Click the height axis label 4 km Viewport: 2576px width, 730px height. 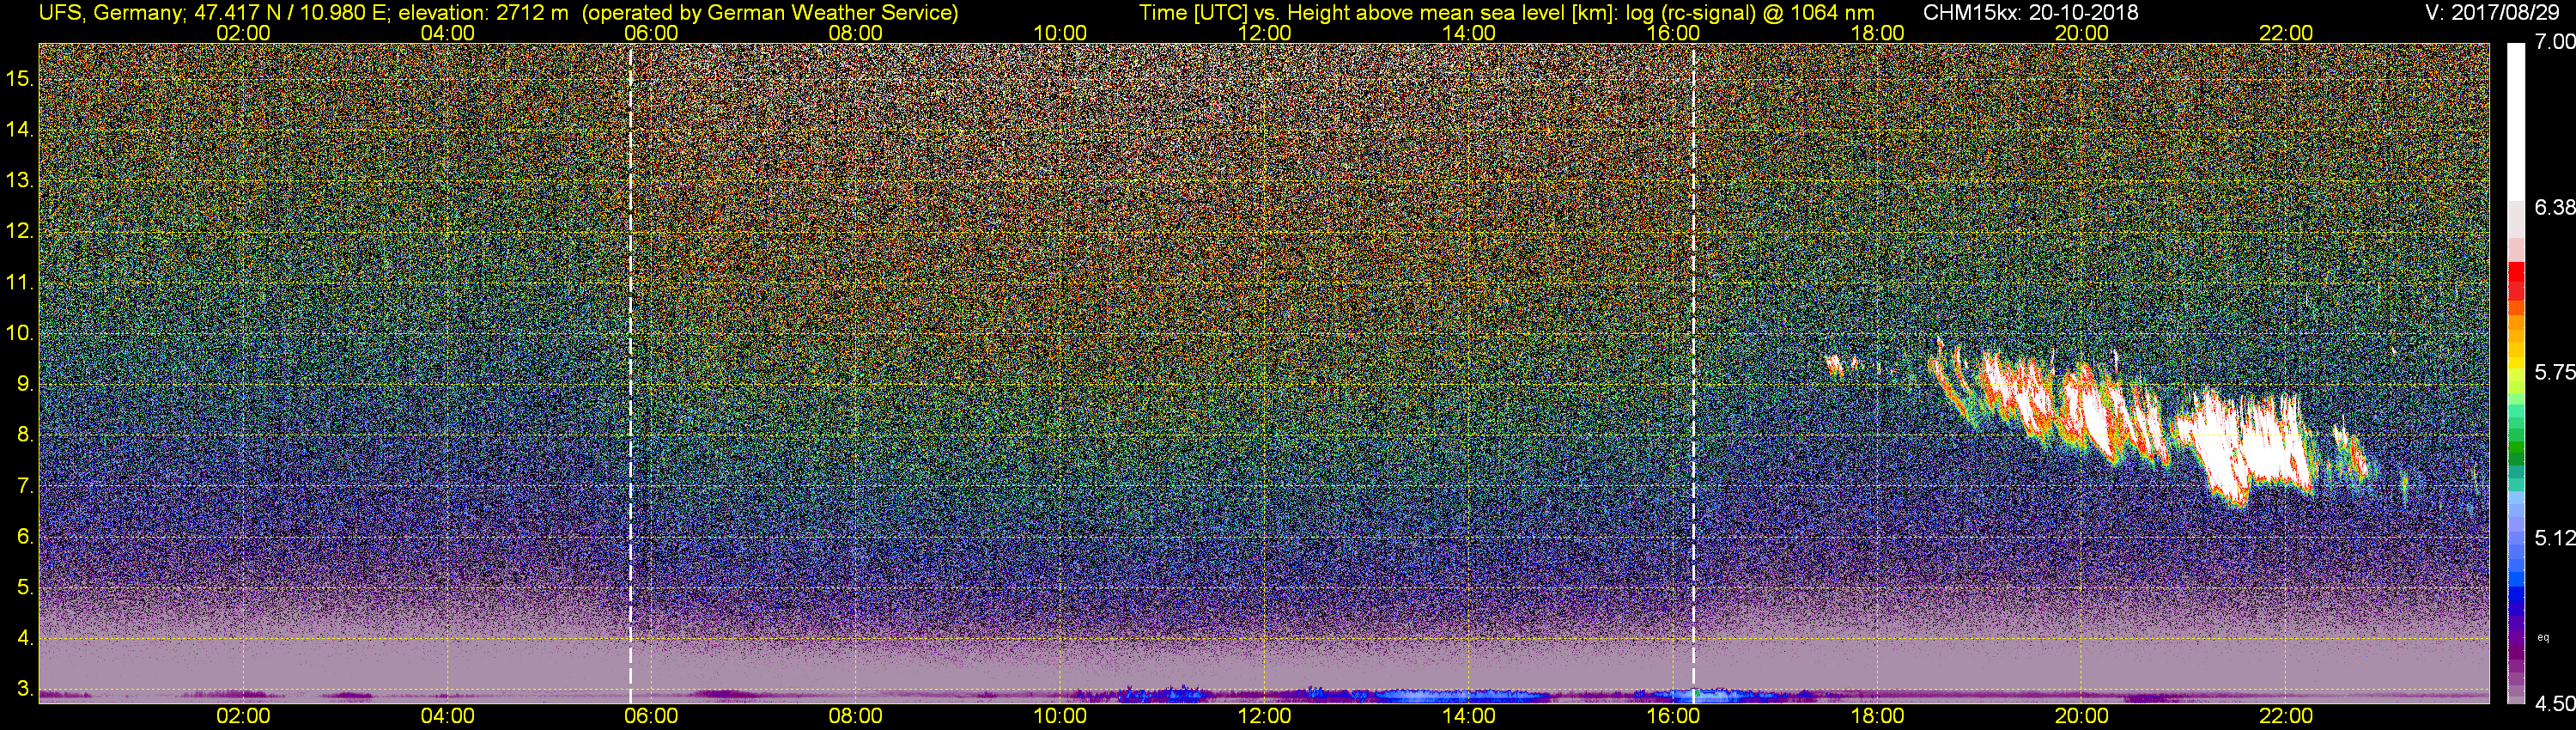25,638
